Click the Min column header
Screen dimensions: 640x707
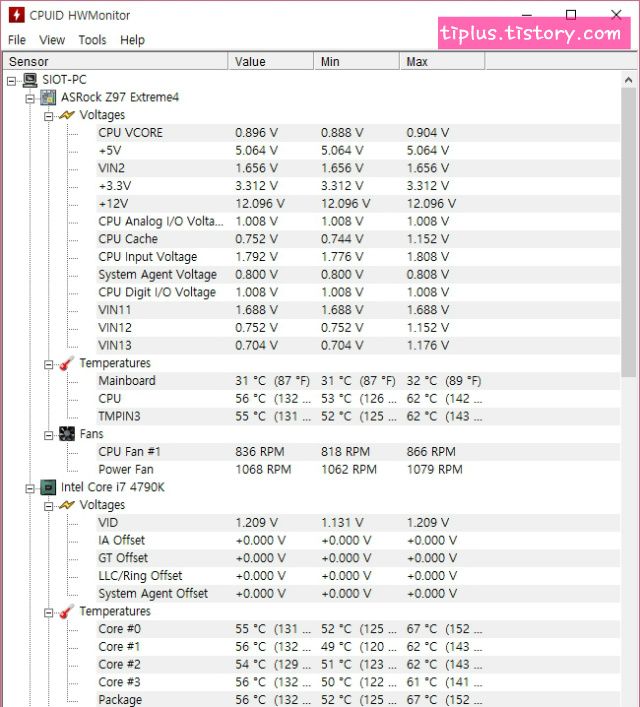click(356, 61)
